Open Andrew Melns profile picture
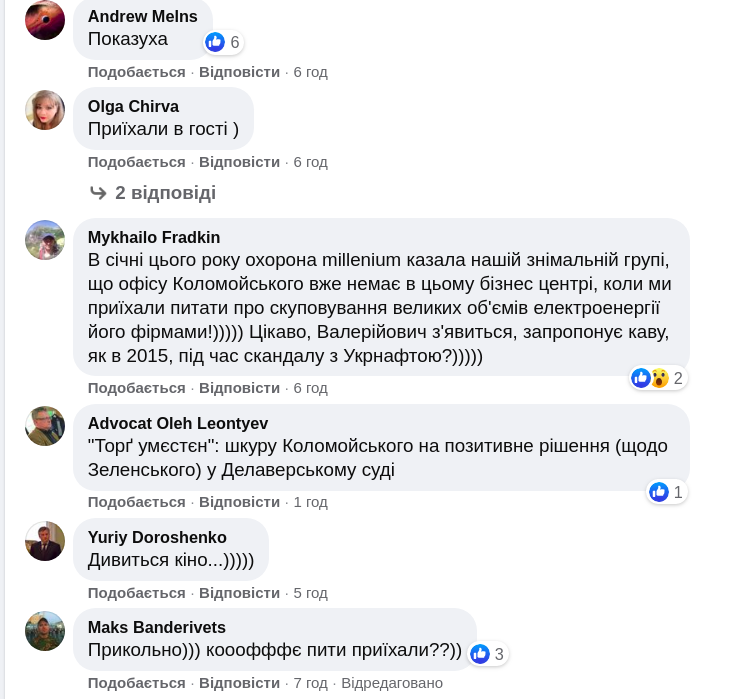This screenshot has width=733, height=699. click(x=45, y=20)
